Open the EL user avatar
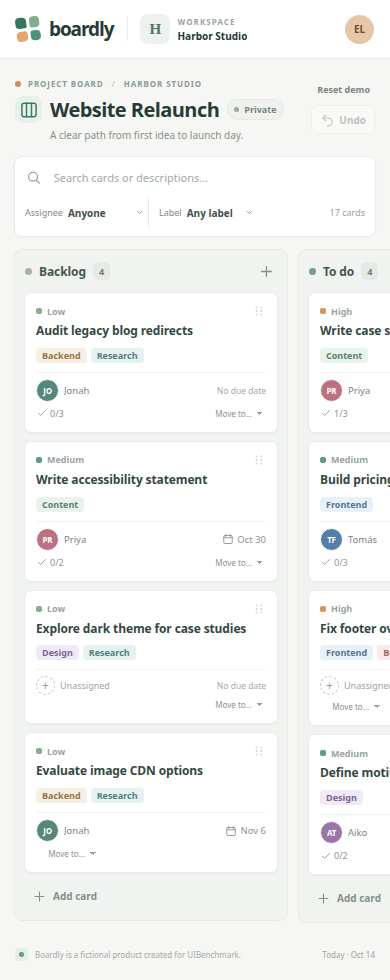 click(x=359, y=29)
